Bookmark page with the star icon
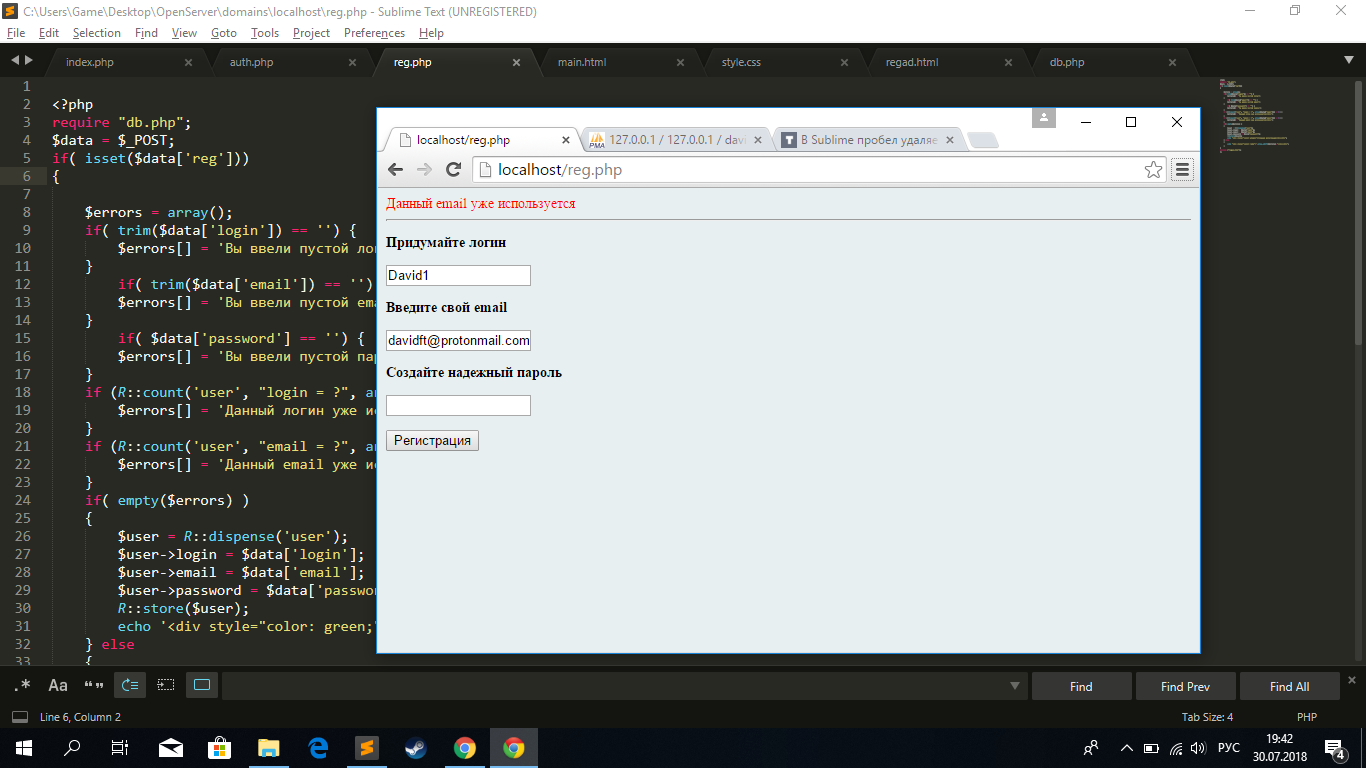1366x768 pixels. [x=1153, y=170]
